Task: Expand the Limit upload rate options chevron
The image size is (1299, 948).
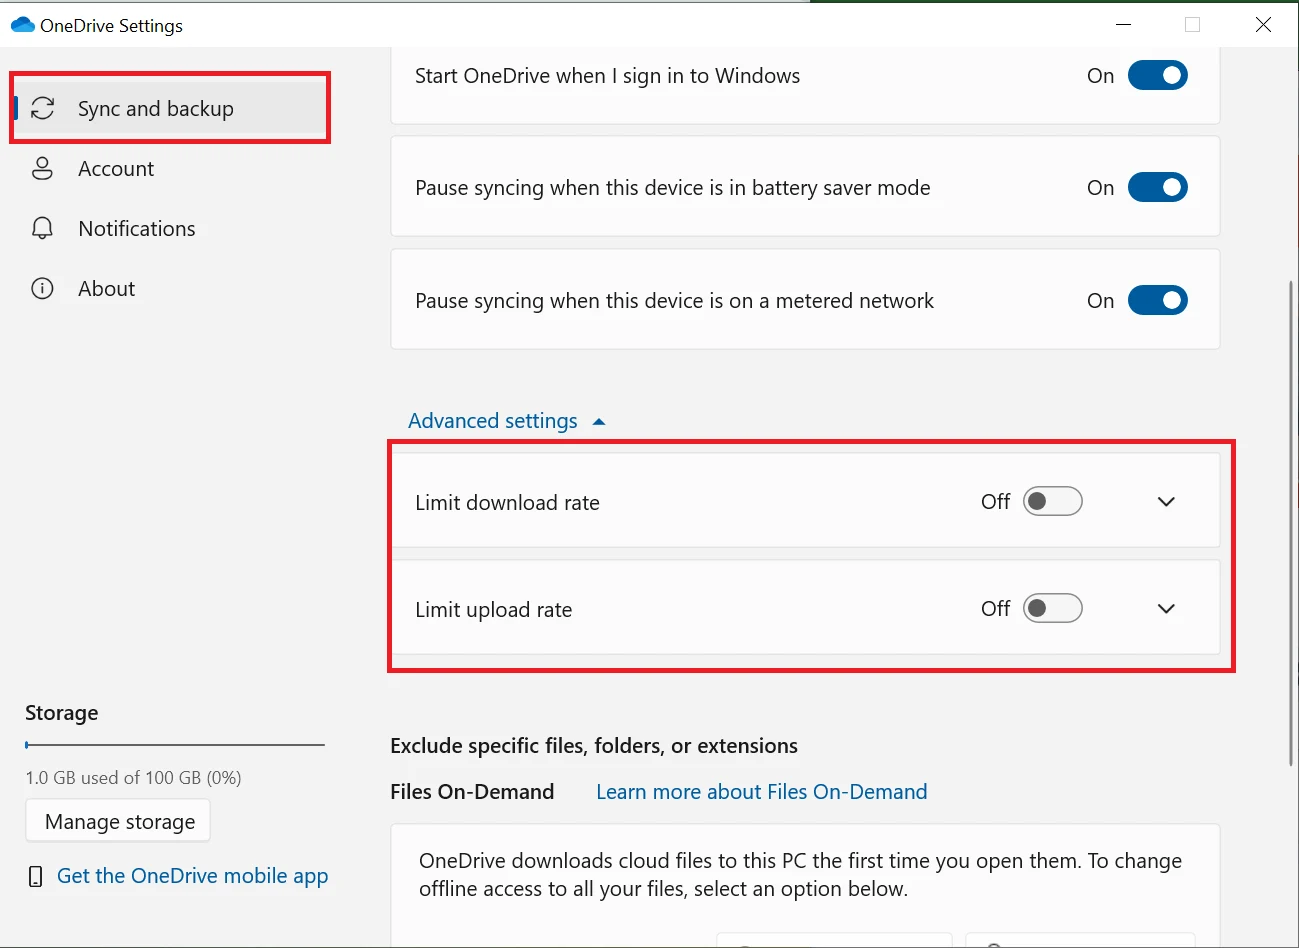Action: click(1166, 609)
